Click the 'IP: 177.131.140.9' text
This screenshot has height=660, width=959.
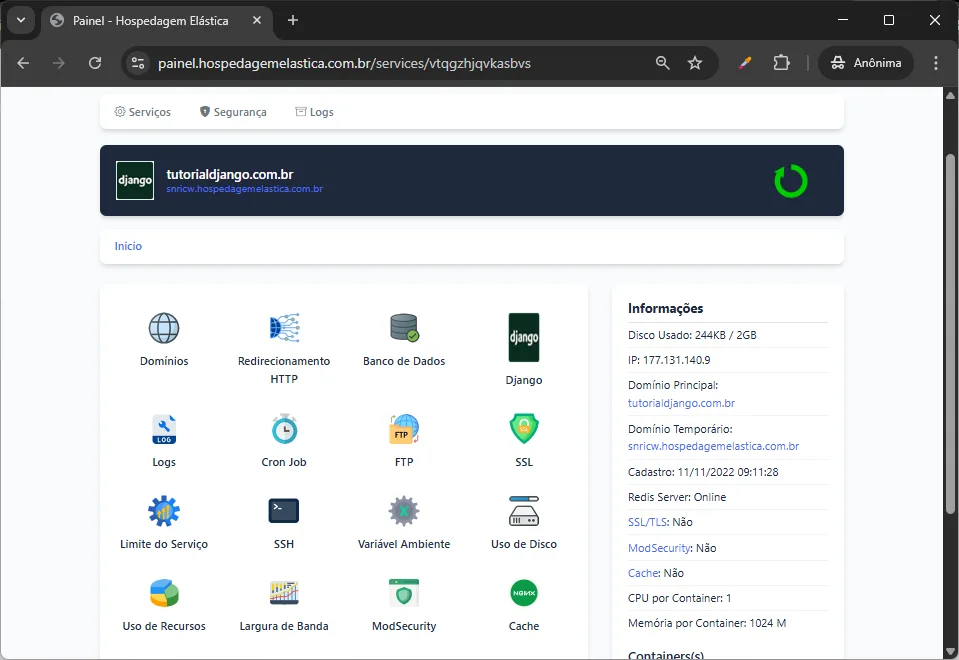pyautogui.click(x=669, y=360)
